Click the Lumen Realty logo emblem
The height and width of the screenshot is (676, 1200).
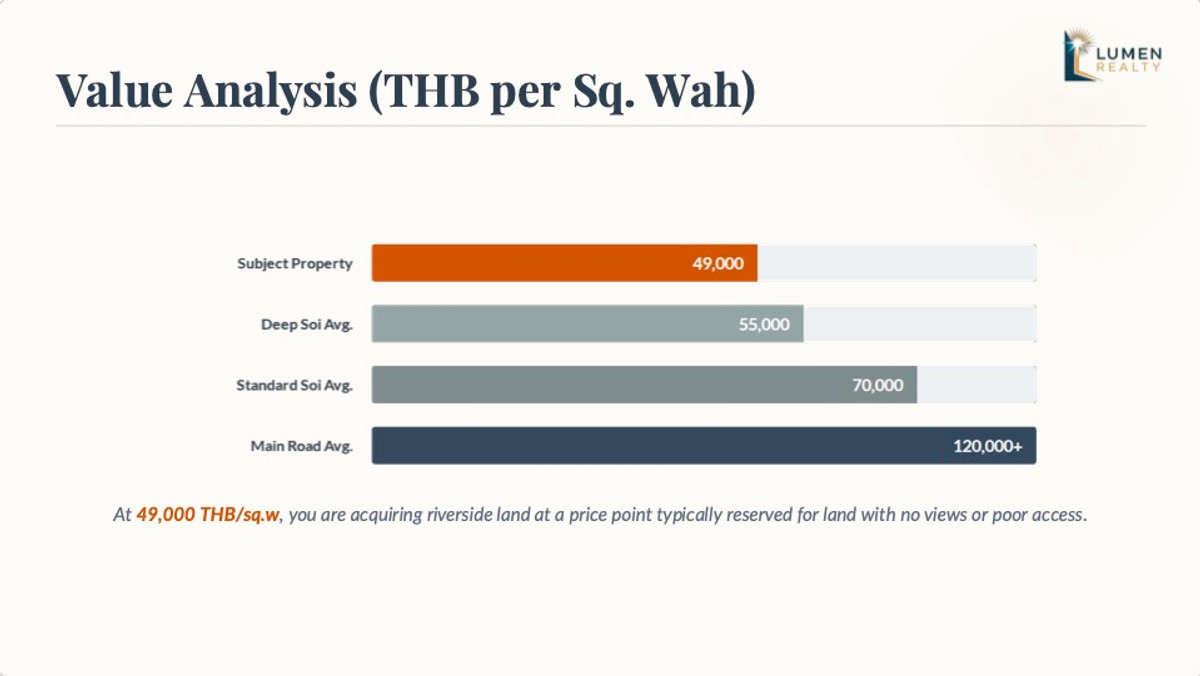[1079, 54]
